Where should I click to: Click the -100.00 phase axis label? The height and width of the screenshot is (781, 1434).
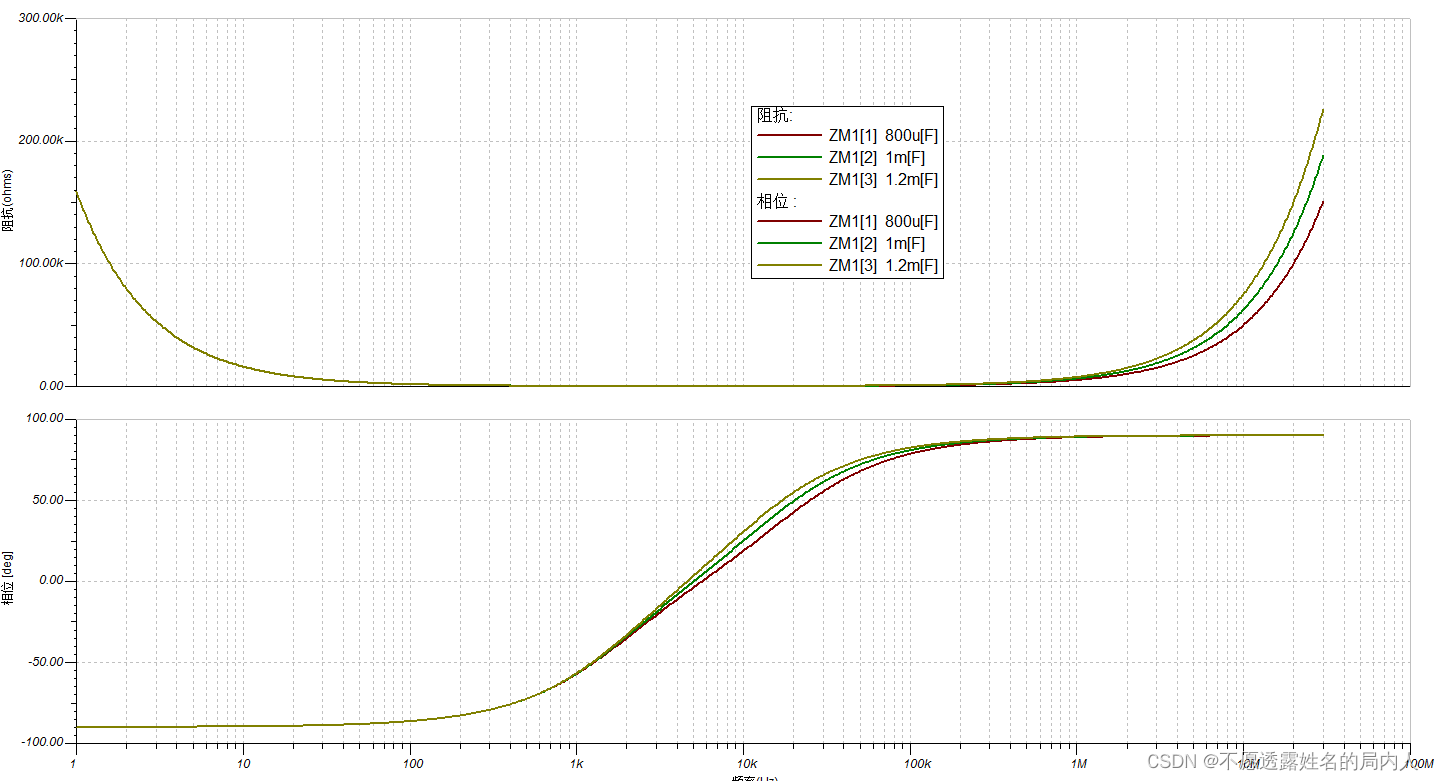coord(43,742)
